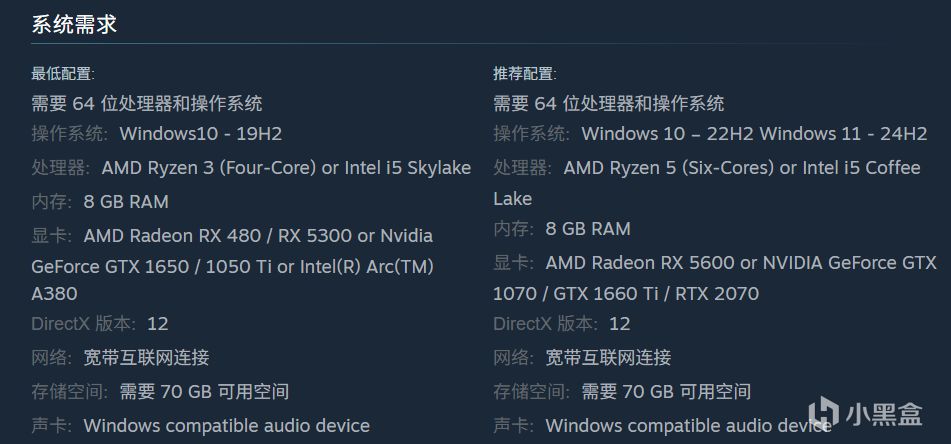
Task: Click minimum DirectX 版本 12 line
Action: 100,324
